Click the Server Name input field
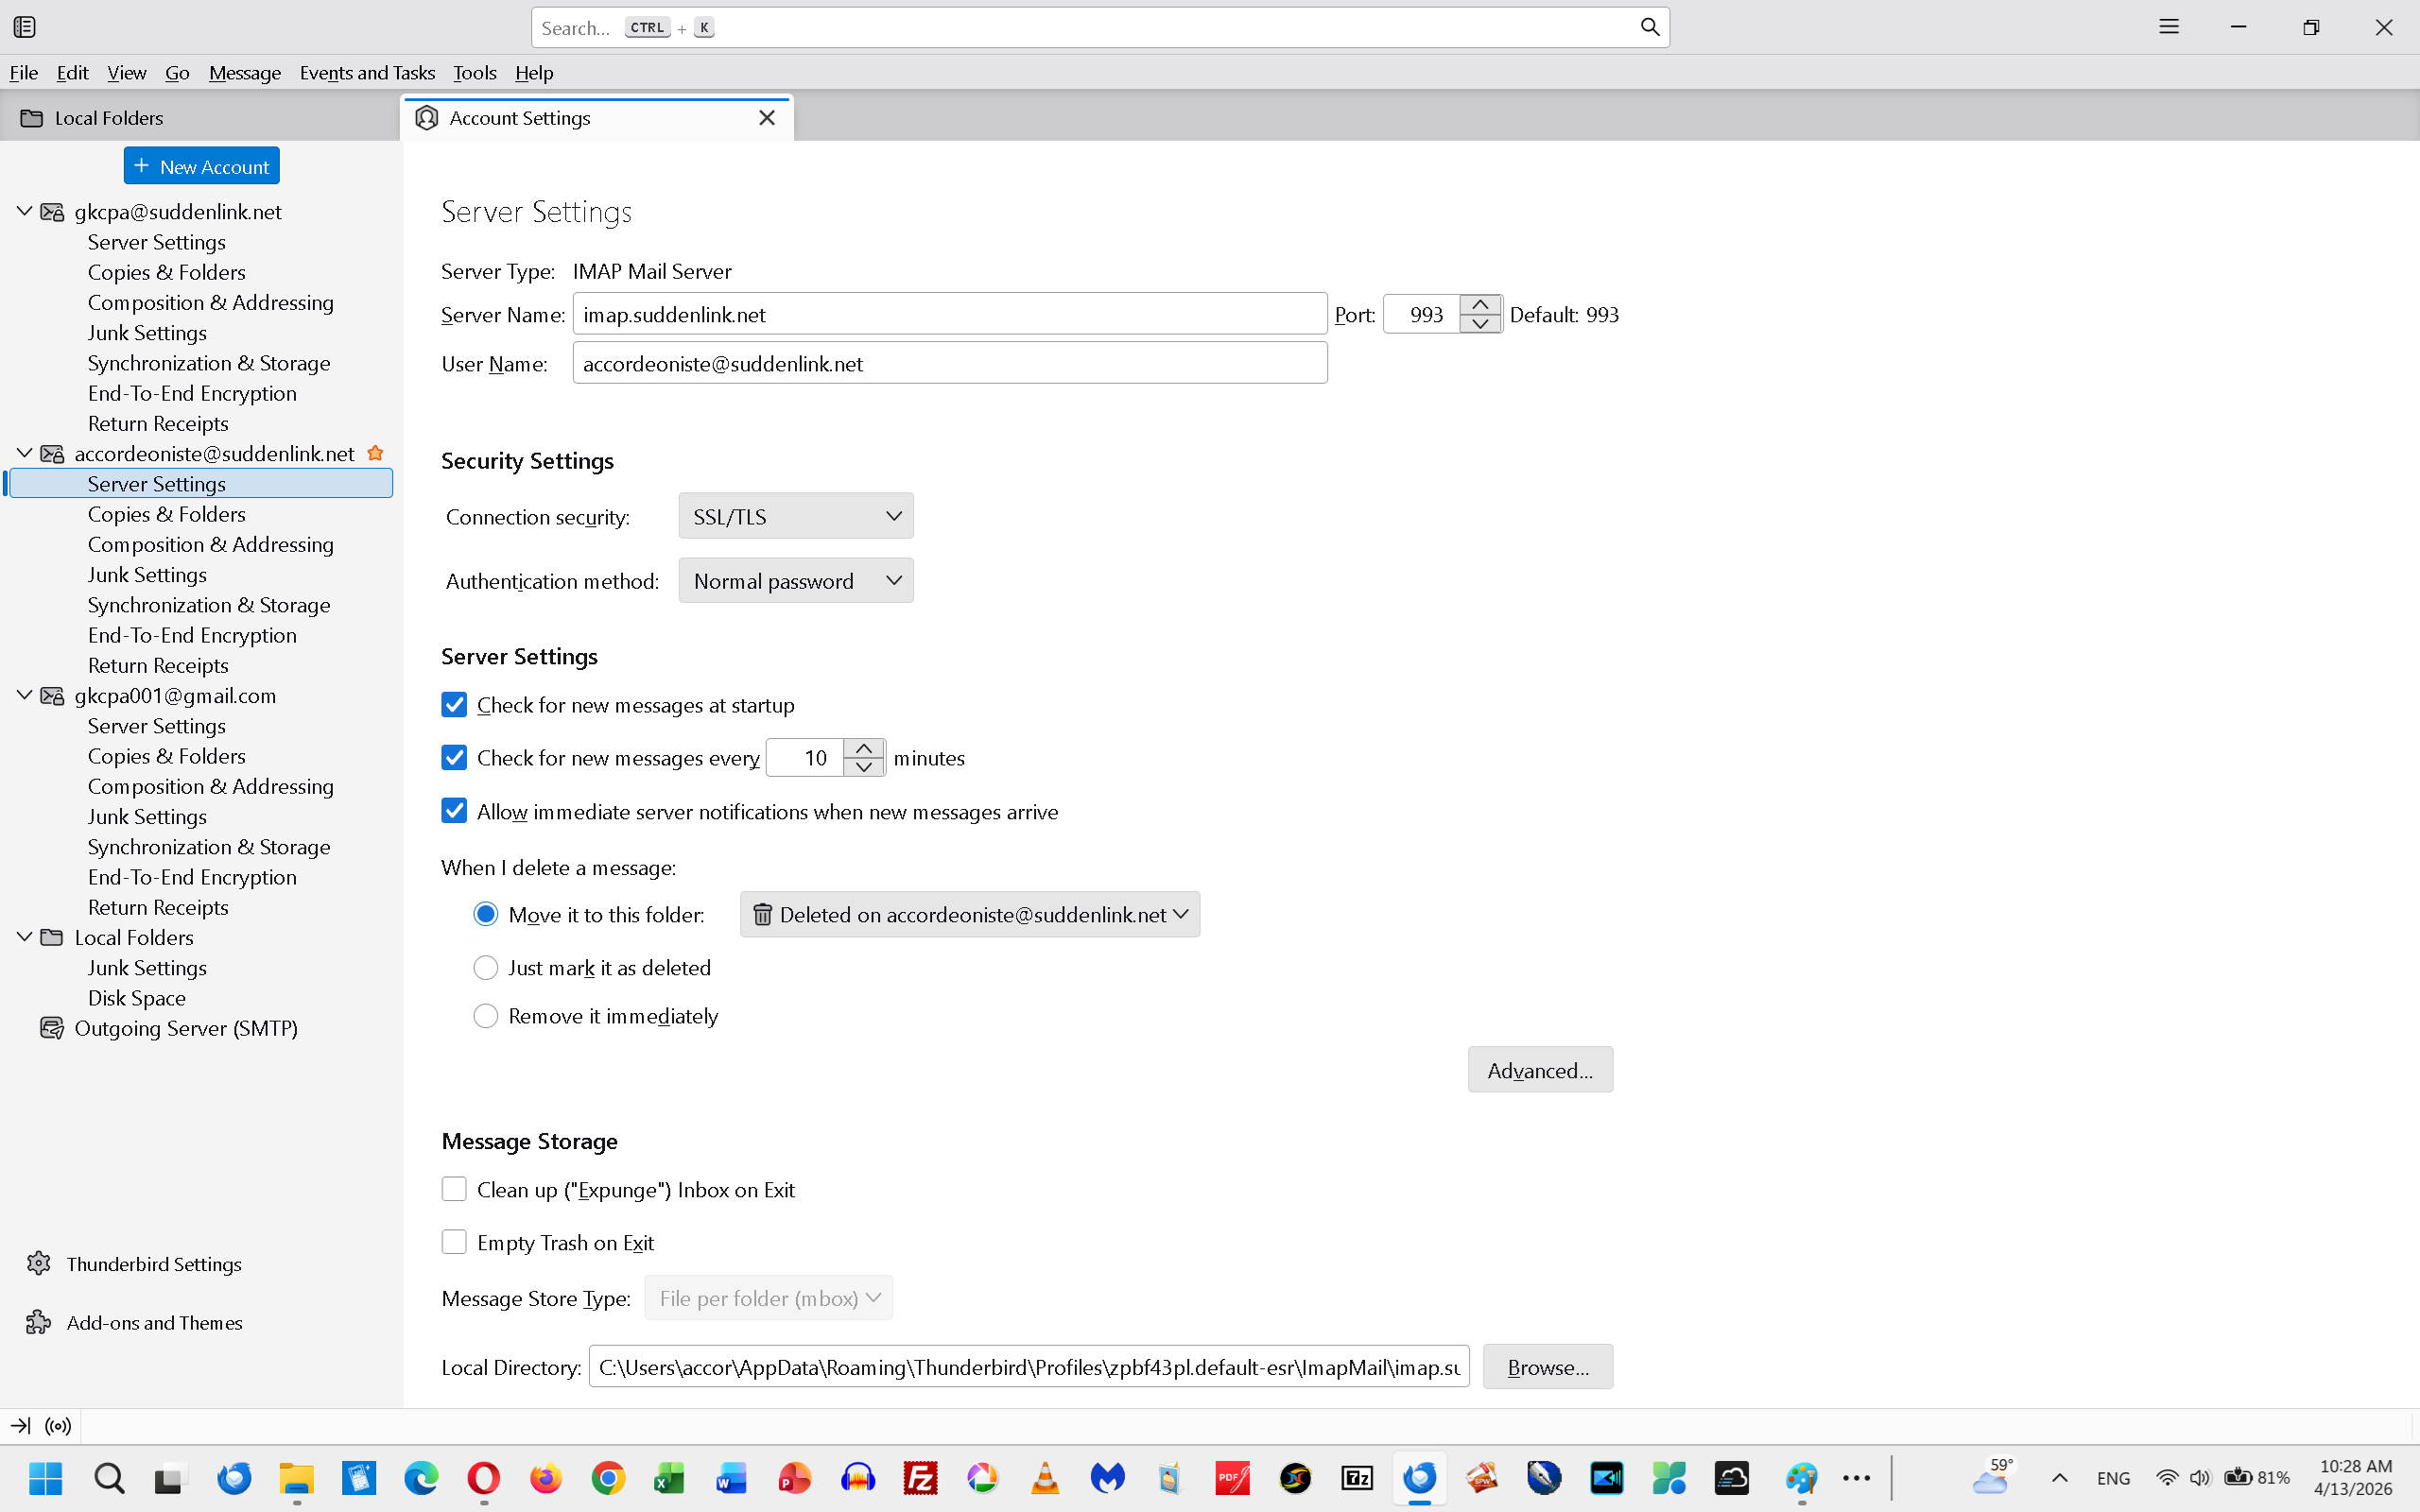 pos(948,314)
